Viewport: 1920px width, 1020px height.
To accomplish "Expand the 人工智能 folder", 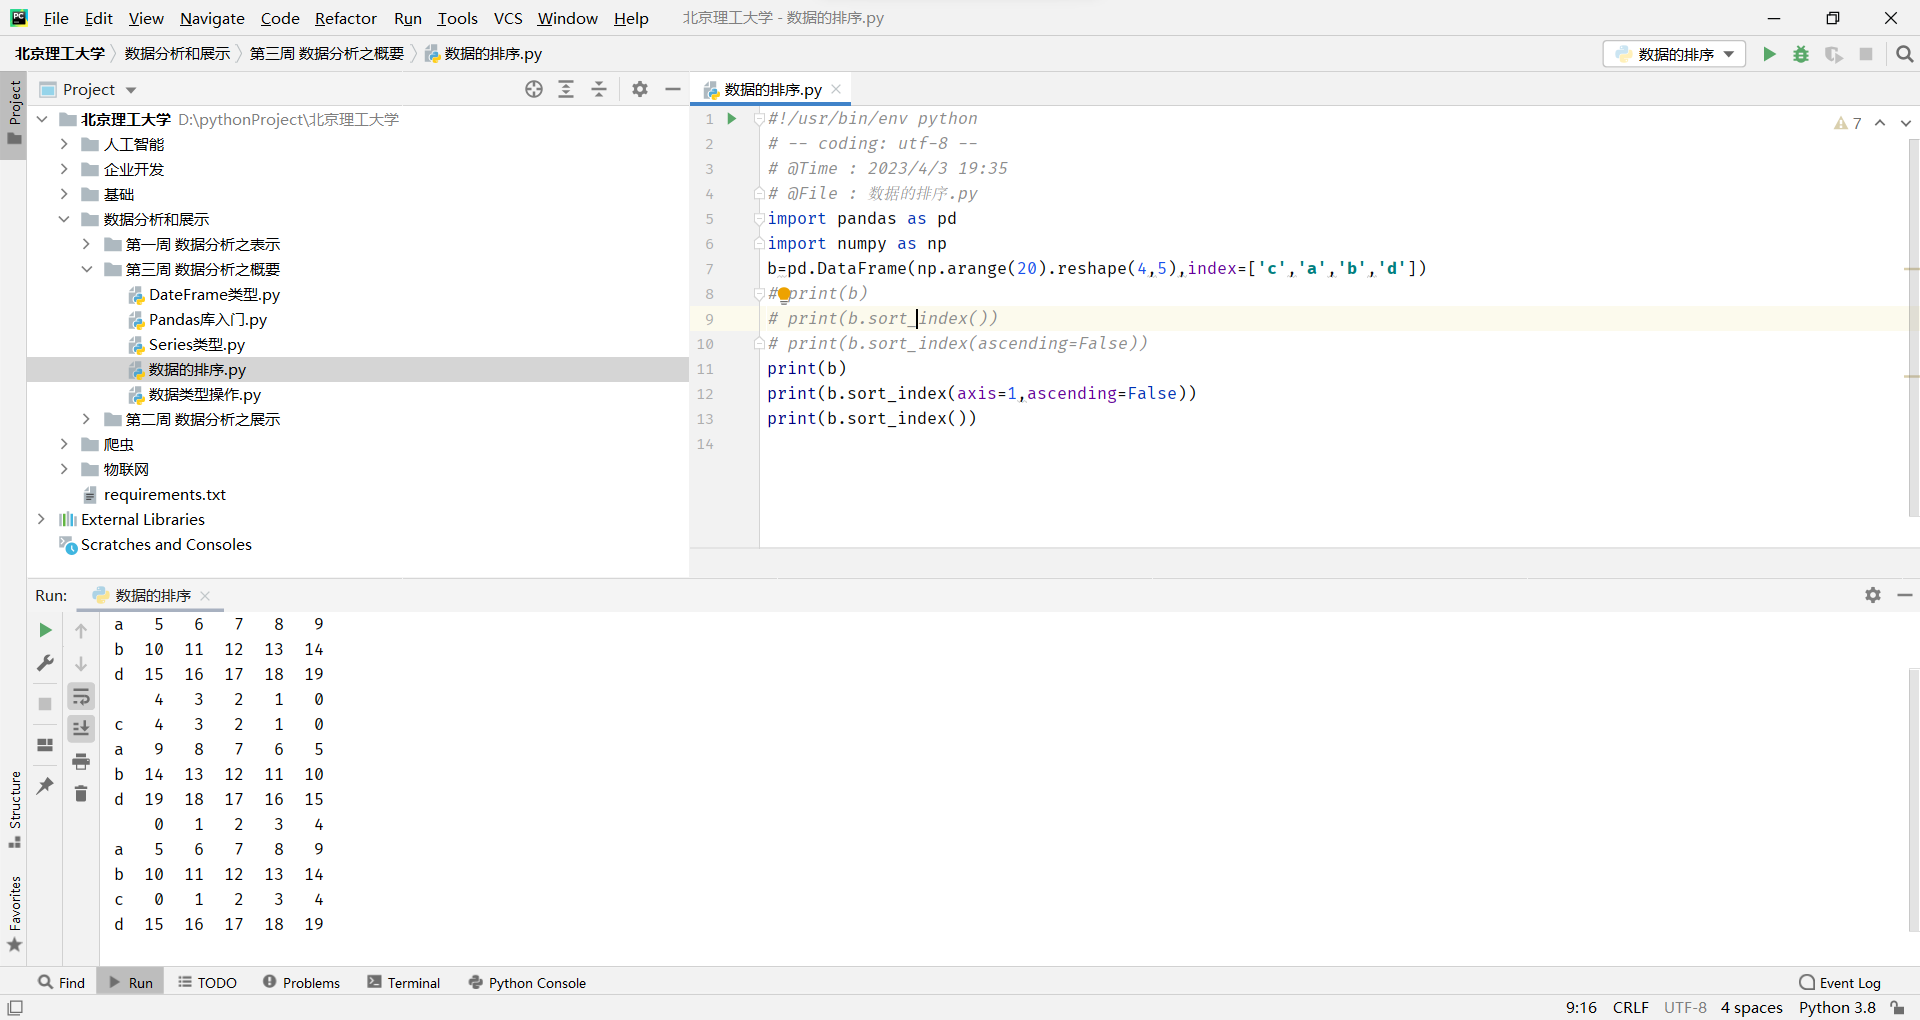I will [x=64, y=144].
